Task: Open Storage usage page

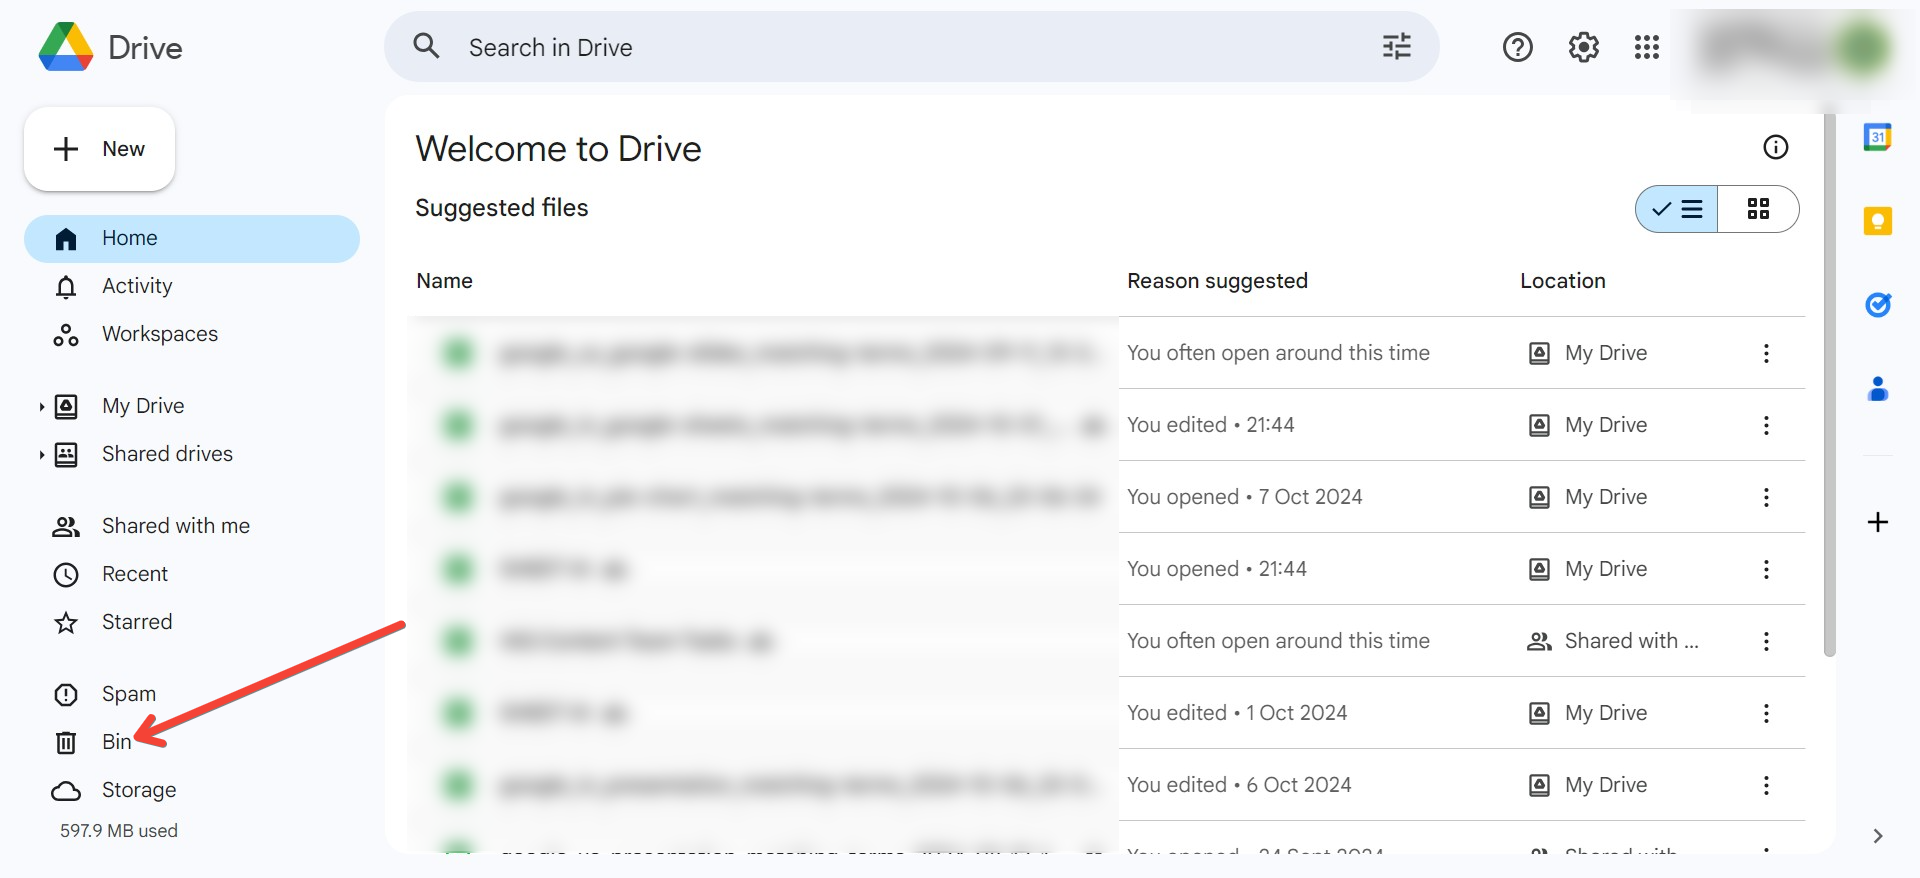Action: [x=138, y=790]
